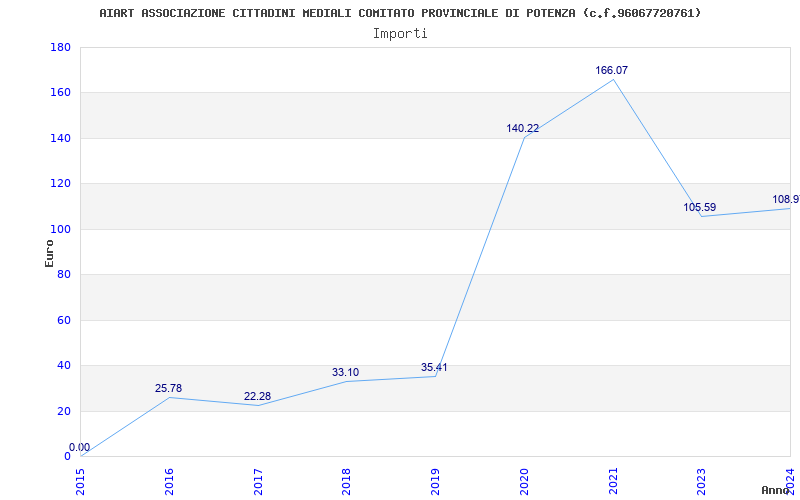The height and width of the screenshot is (500, 800).
Task: Click the 180 y-axis tick label
Action: click(60, 47)
